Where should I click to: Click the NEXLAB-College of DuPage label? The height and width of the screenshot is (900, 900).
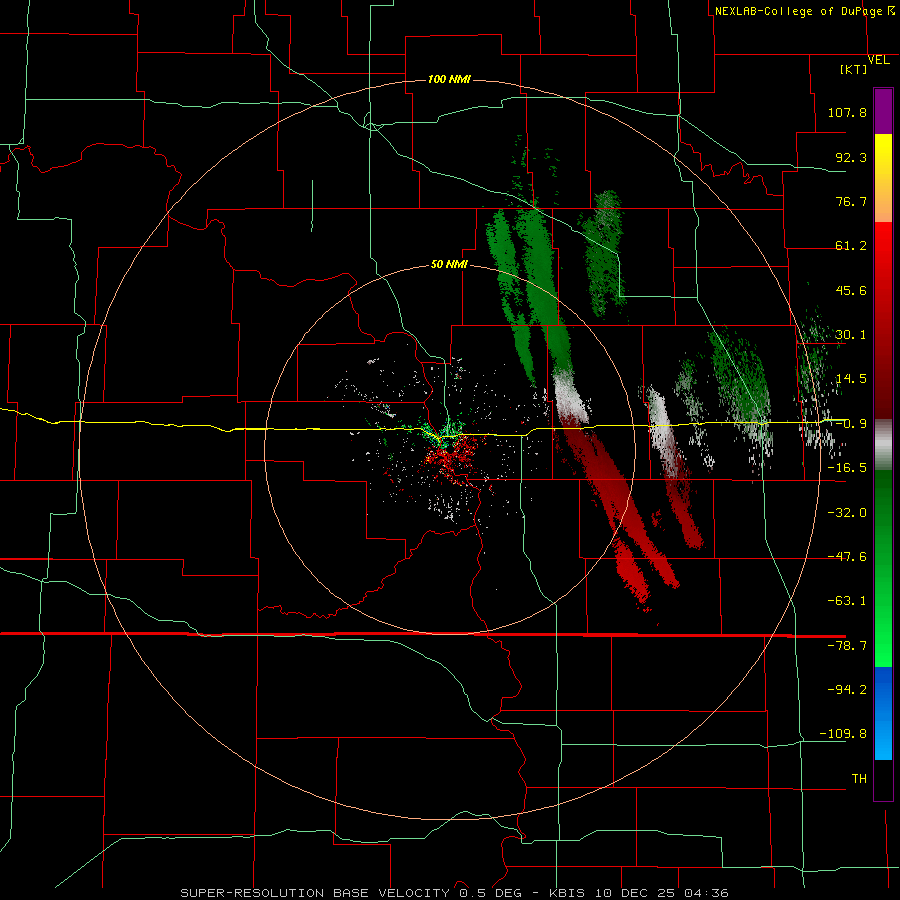(799, 11)
